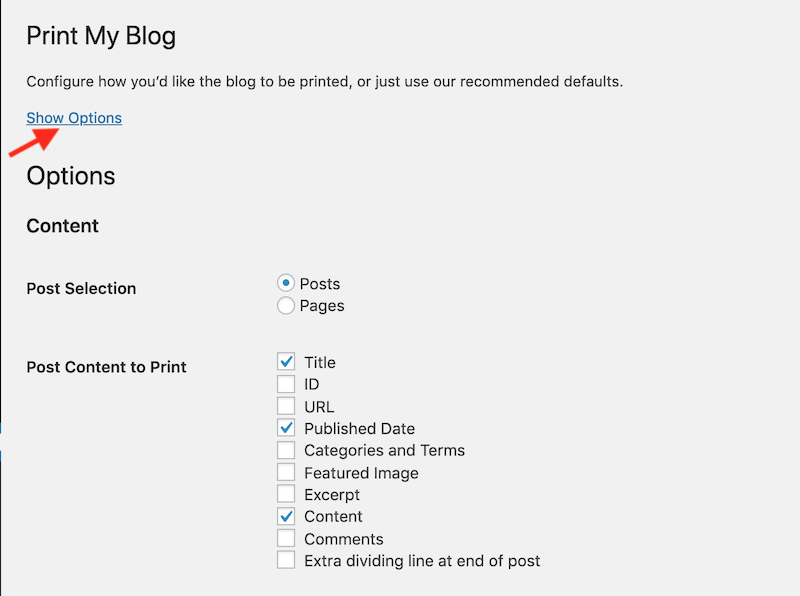The height and width of the screenshot is (596, 800).
Task: Uncheck the Title checkbox
Action: pyautogui.click(x=286, y=362)
